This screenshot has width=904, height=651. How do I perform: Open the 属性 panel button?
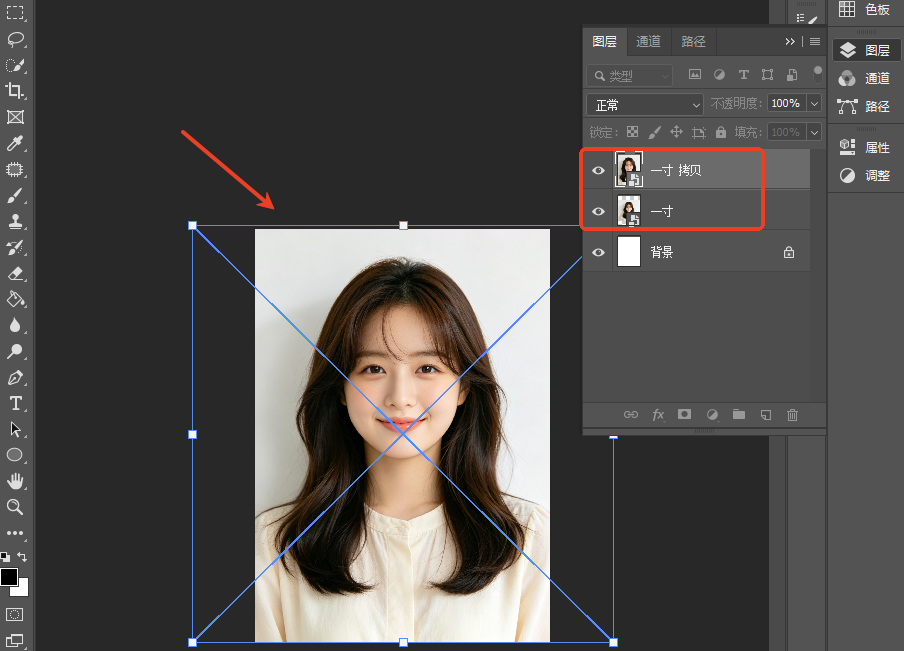tap(865, 147)
